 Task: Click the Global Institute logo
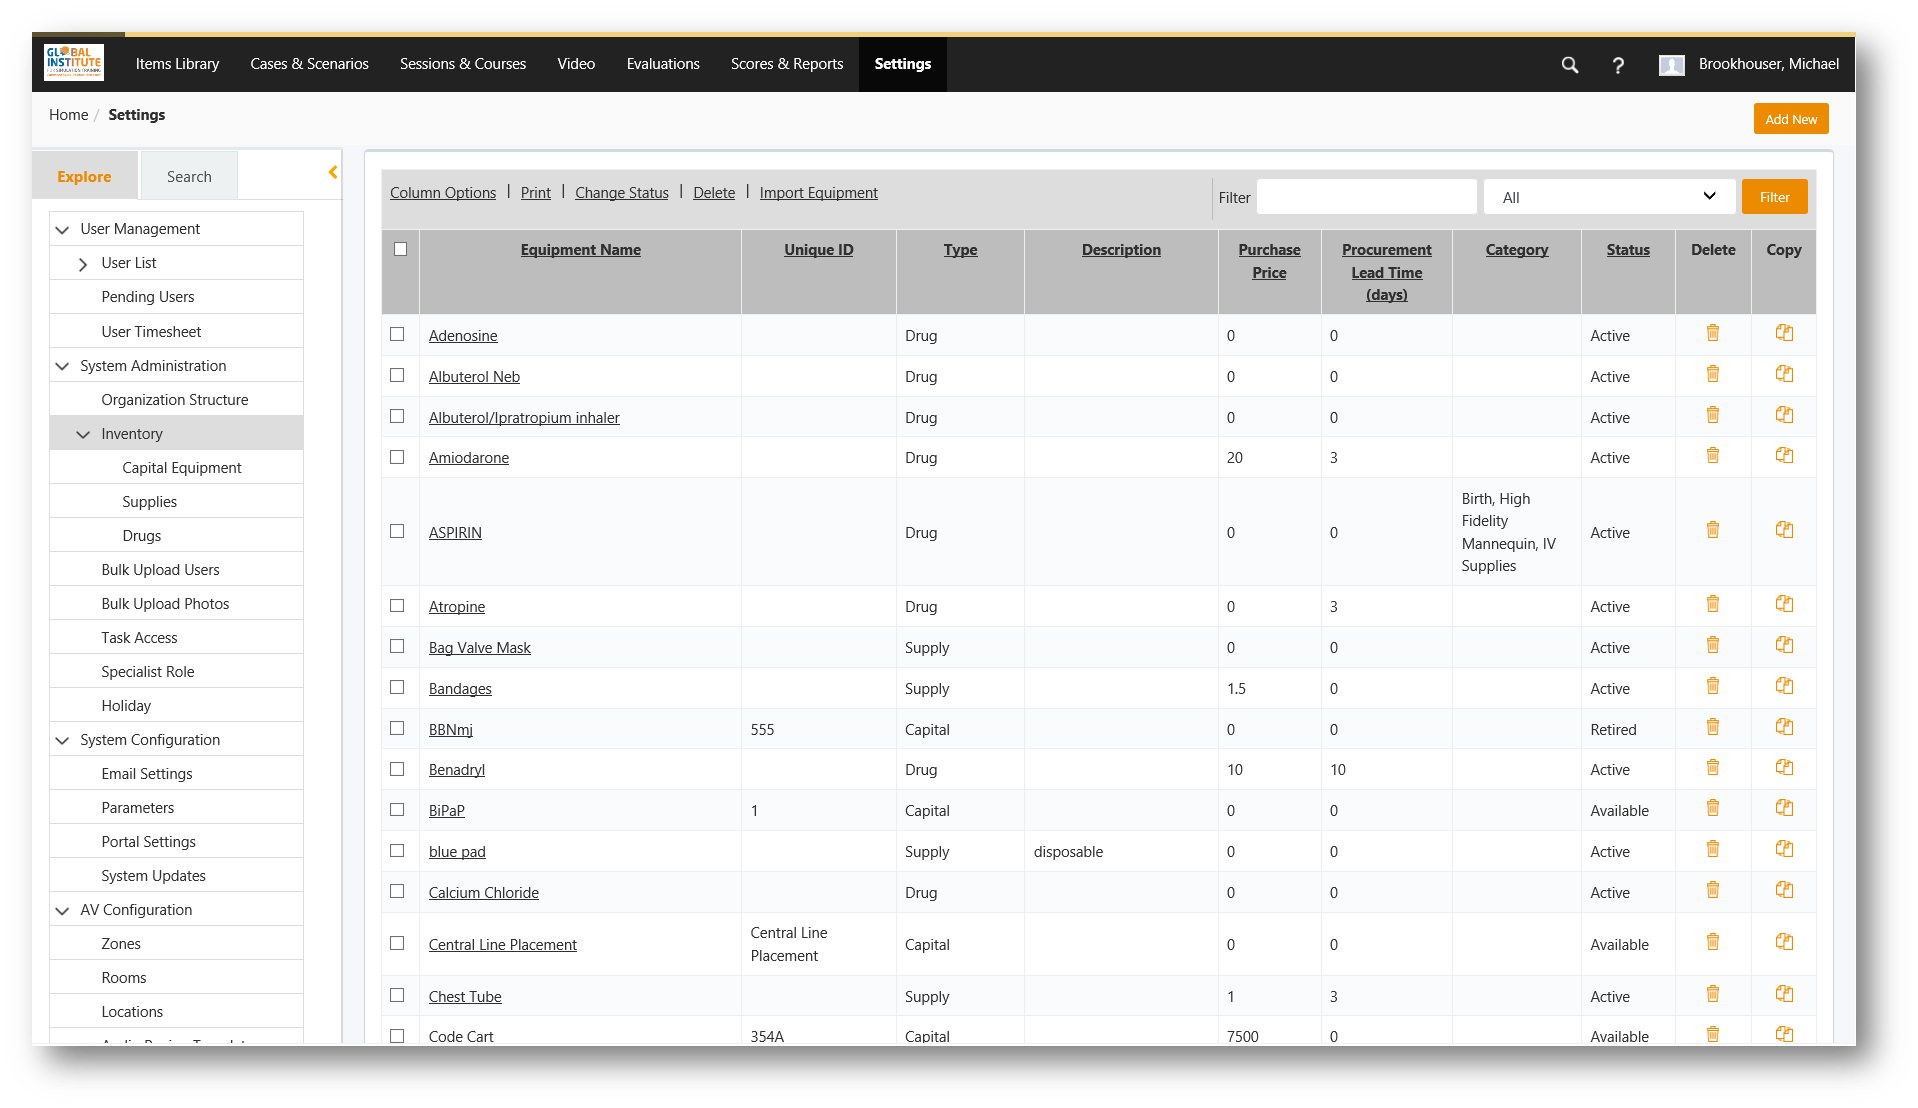pos(74,63)
